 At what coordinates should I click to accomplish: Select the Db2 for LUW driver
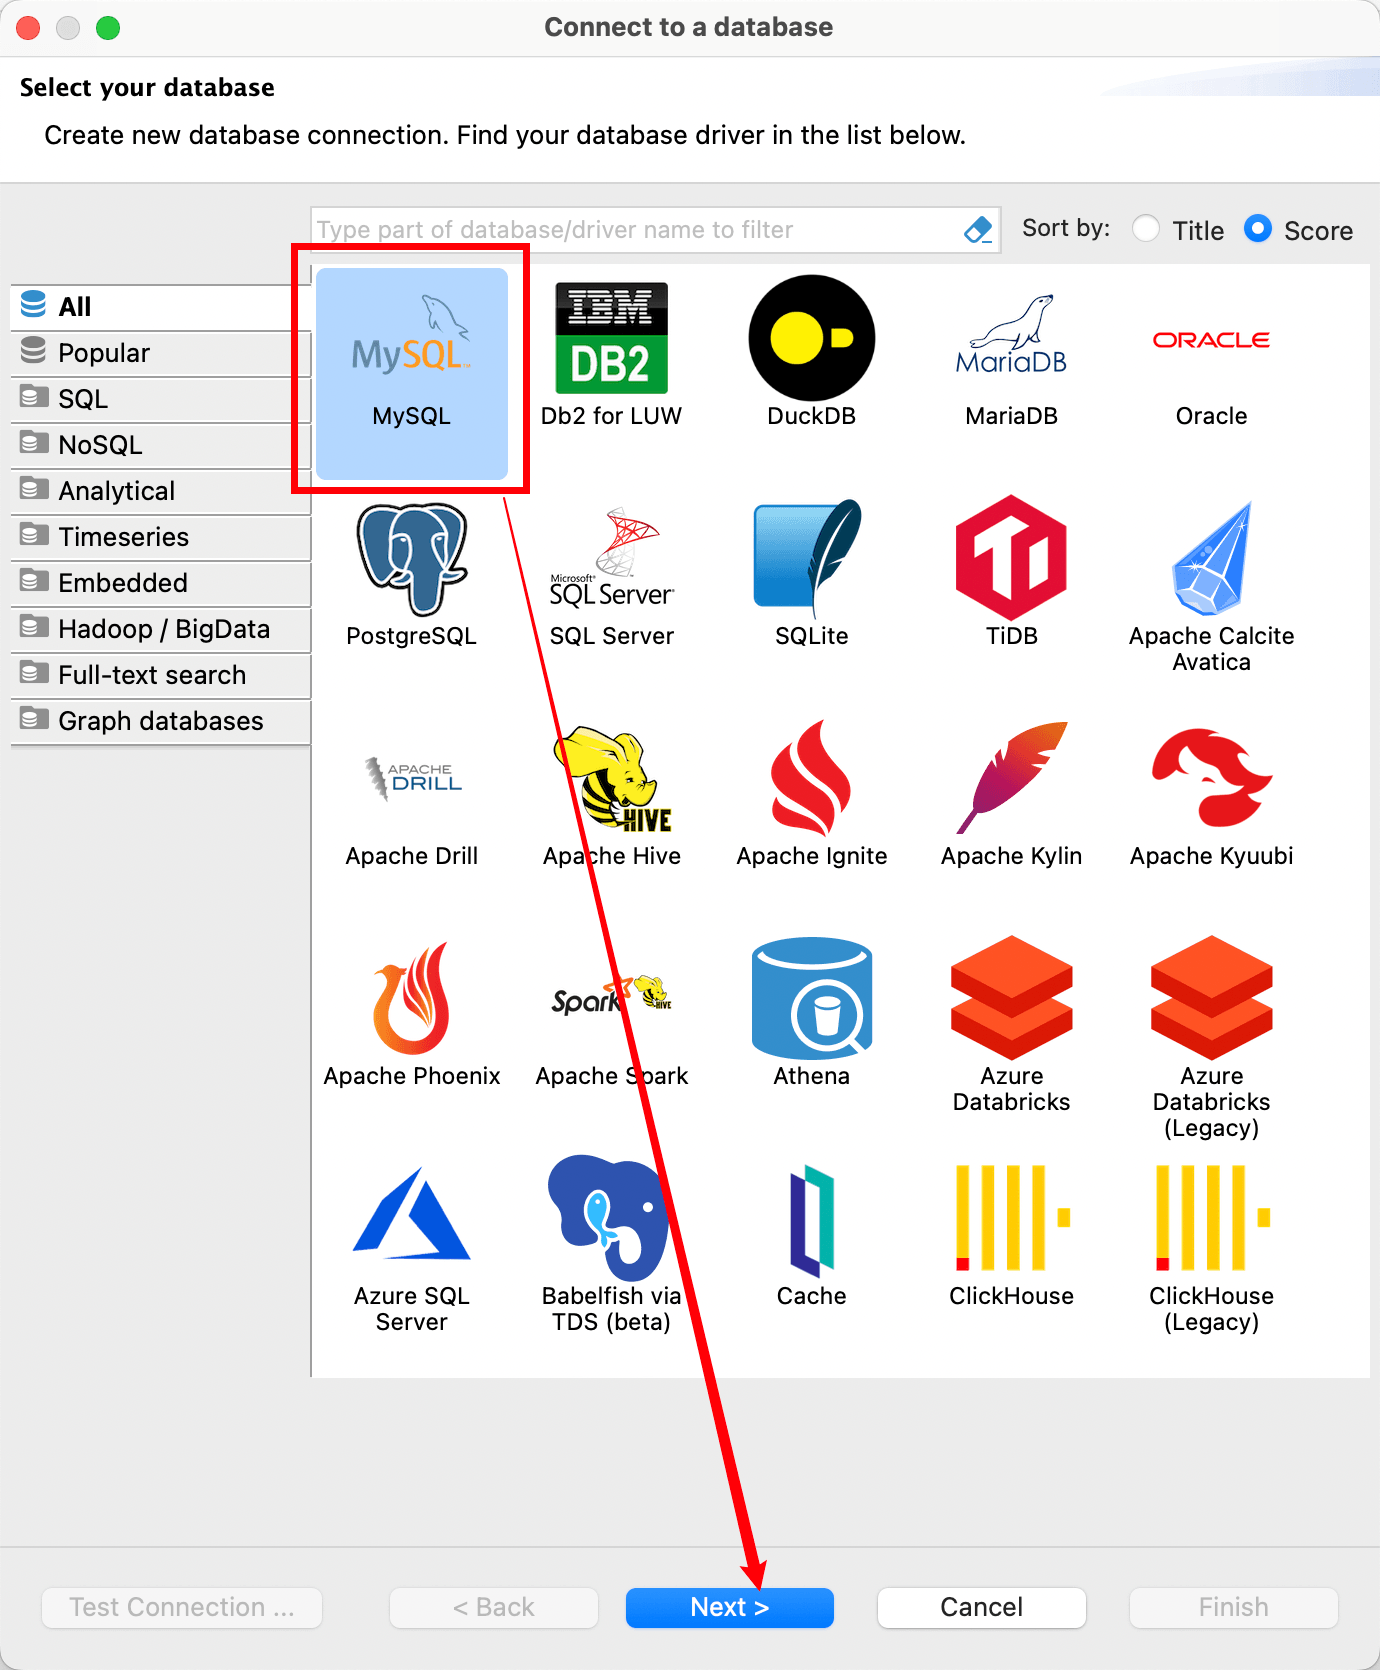(x=611, y=353)
